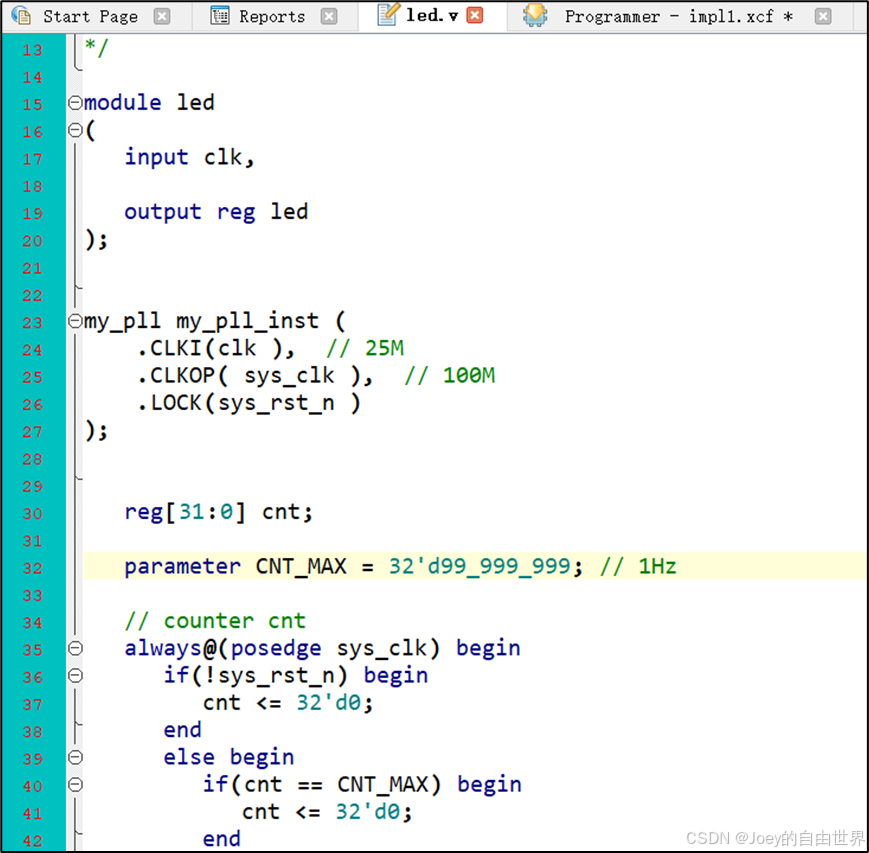Click the '.LOCK(sys_rst_n )' port connection
The image size is (869, 853).
(248, 403)
